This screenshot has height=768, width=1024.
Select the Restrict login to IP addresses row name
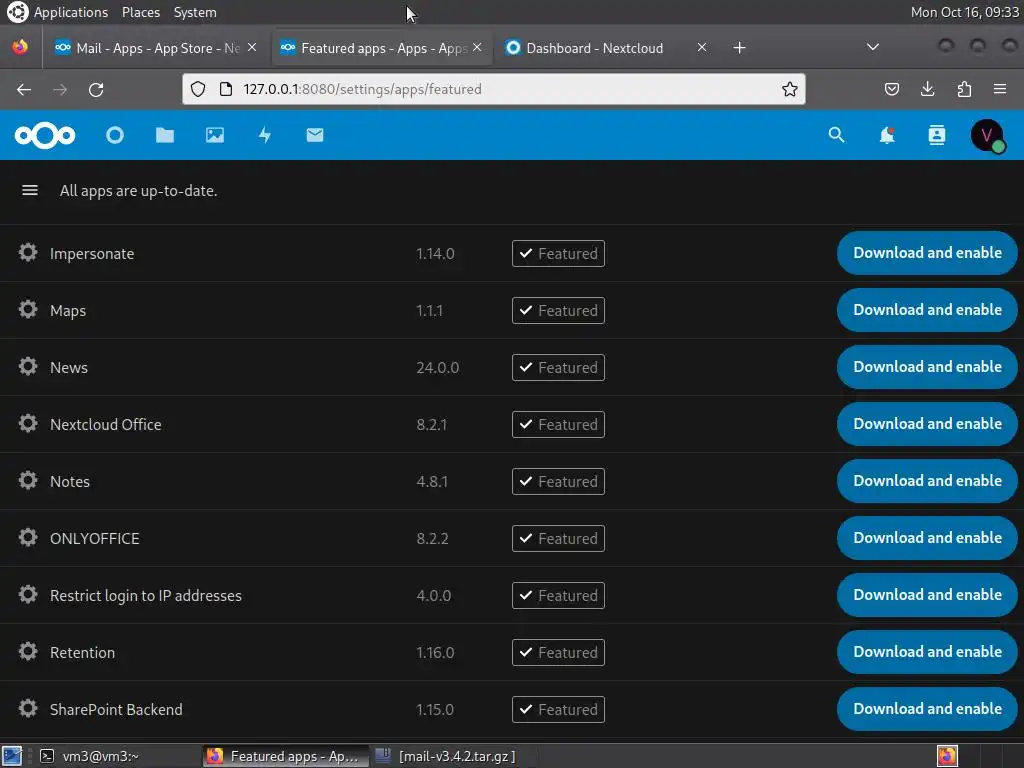[x=146, y=596]
